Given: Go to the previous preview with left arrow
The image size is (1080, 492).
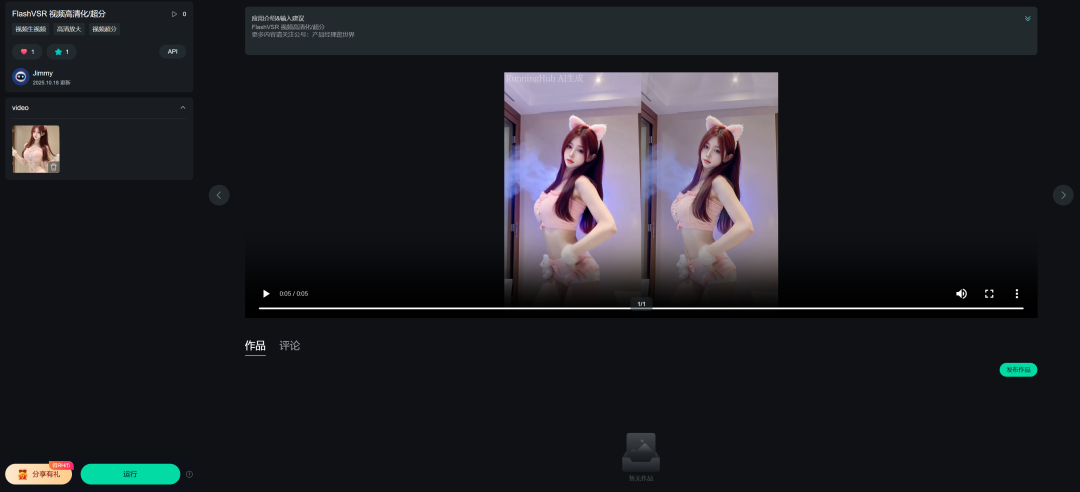Looking at the screenshot, I should coord(219,195).
